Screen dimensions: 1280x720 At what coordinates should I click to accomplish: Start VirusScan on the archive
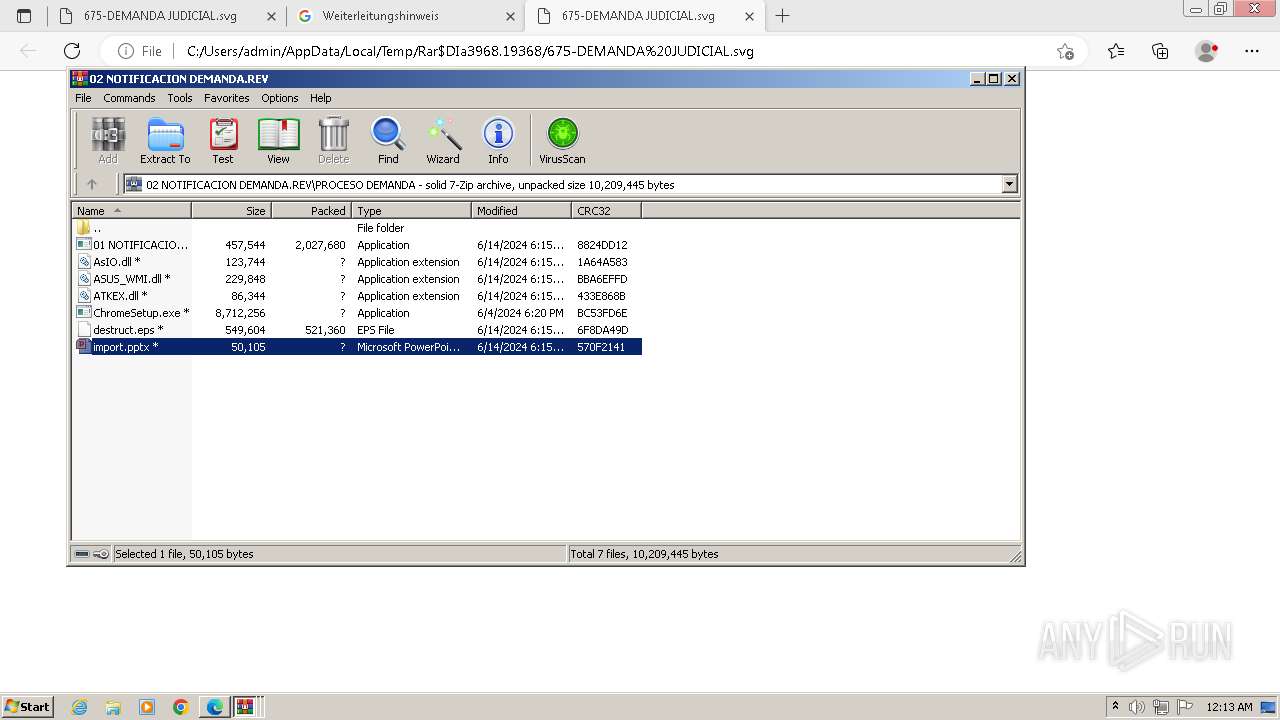pyautogui.click(x=562, y=140)
